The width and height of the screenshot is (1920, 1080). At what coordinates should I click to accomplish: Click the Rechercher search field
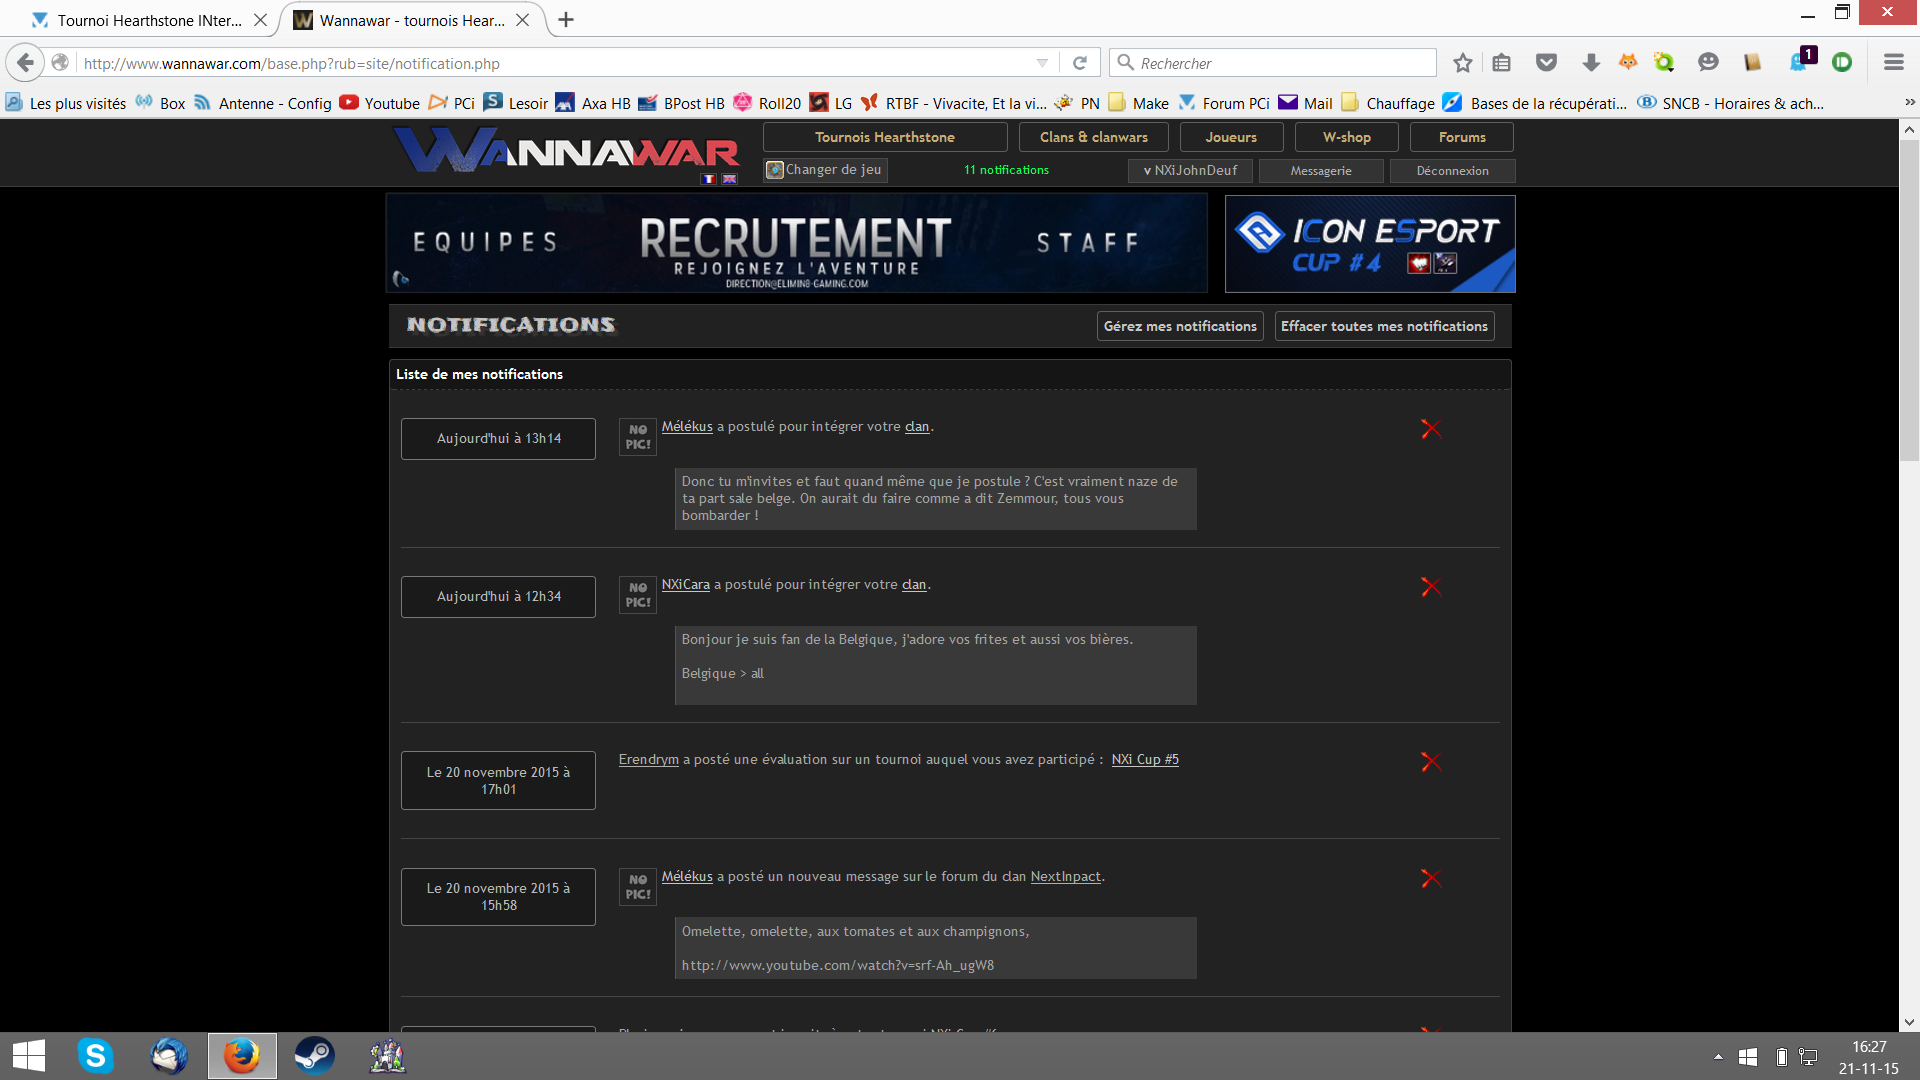click(1273, 63)
